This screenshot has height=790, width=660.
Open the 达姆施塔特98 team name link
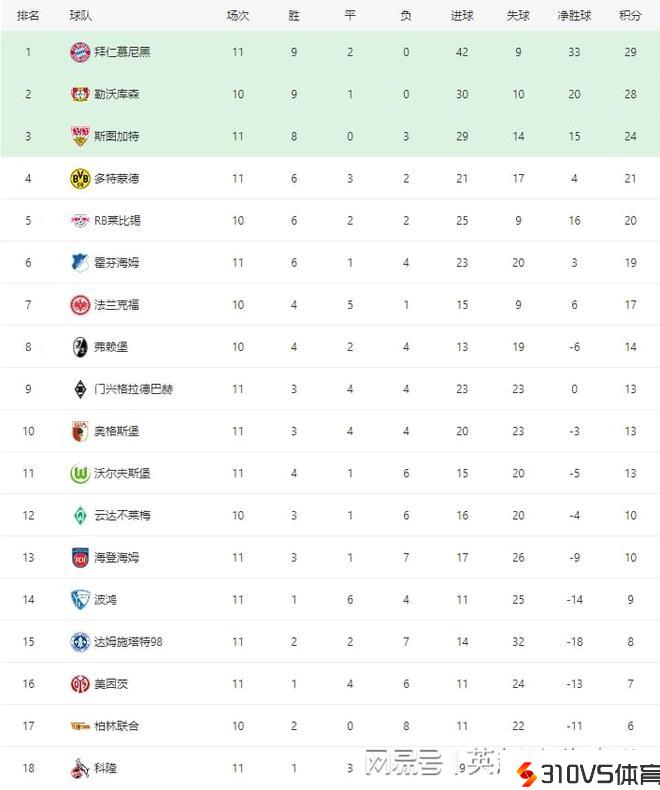(x=128, y=642)
